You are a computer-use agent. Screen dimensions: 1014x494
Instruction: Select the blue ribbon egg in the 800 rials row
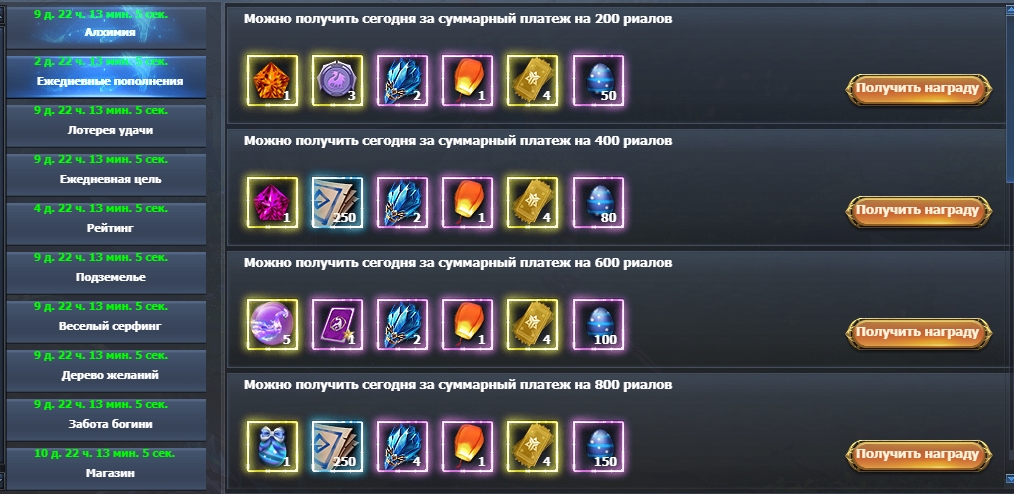tap(272, 446)
